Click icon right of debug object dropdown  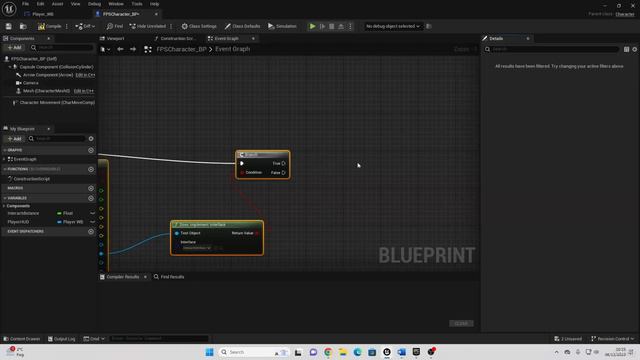(x=428, y=26)
